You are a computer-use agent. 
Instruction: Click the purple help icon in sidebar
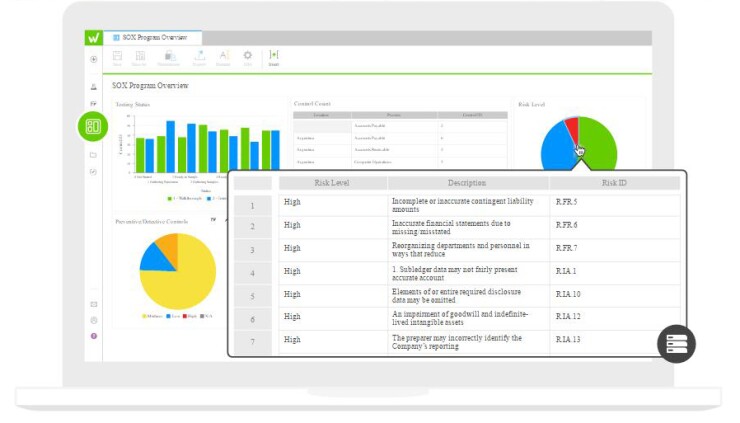[x=94, y=336]
